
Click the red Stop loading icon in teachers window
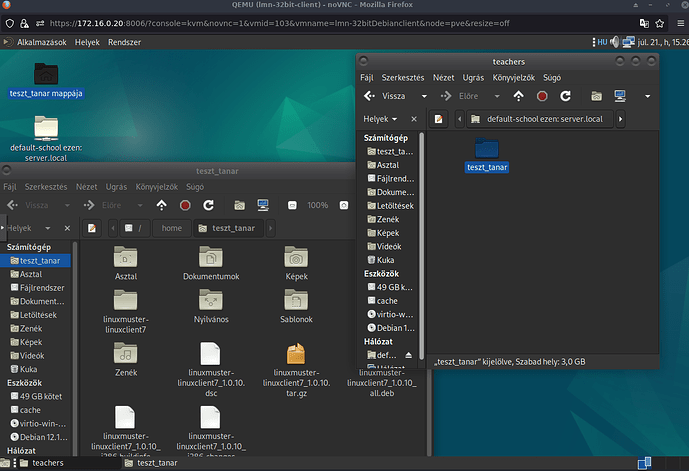(542, 96)
